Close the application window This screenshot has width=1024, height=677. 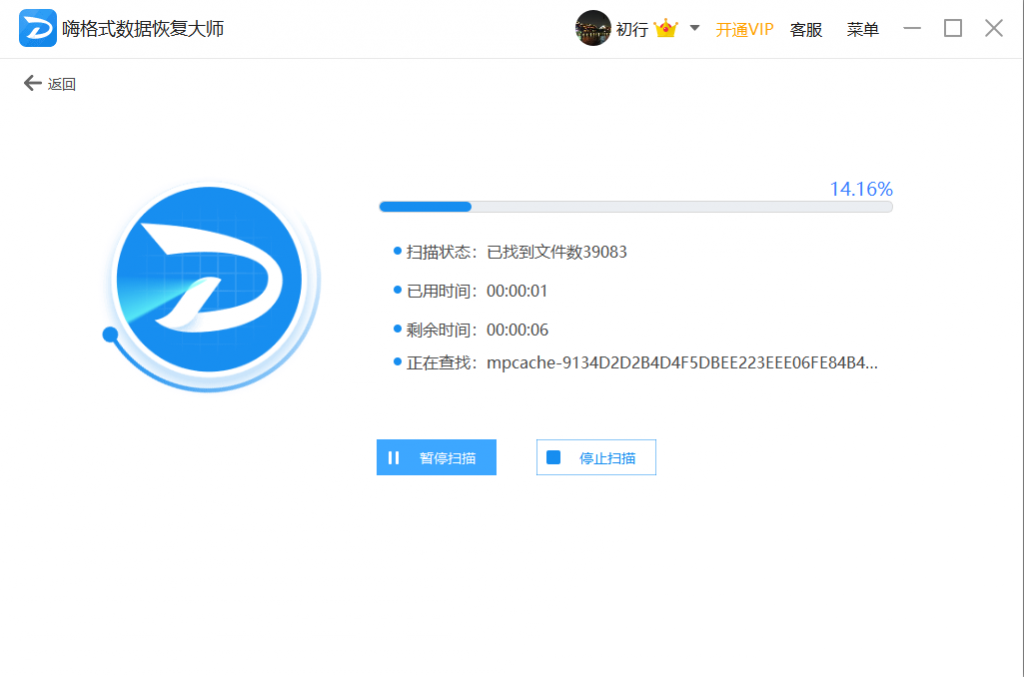[x=994, y=28]
